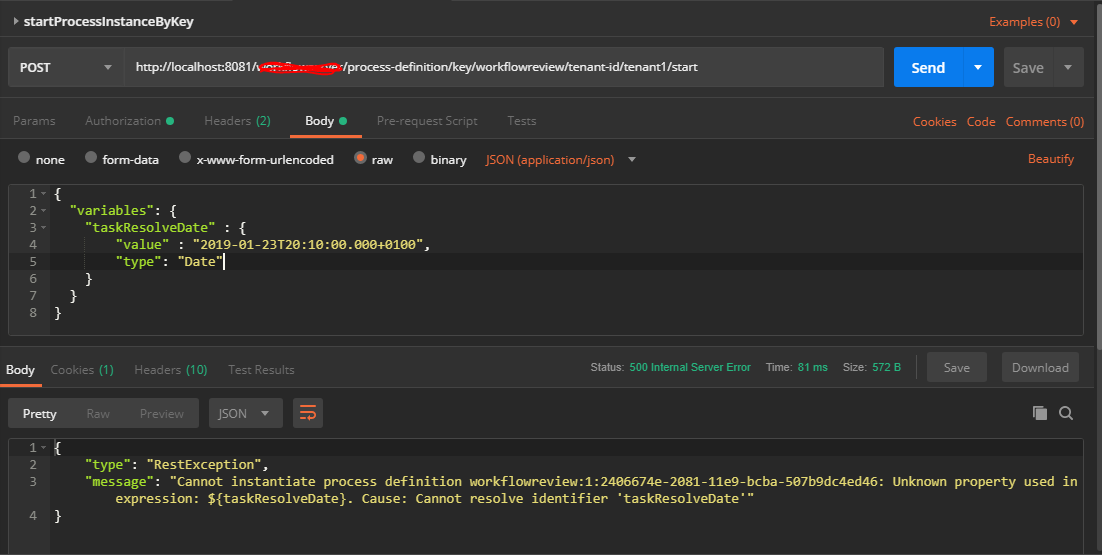Viewport: 1102px width, 555px height.
Task: Collapse response fold arrow on line 1
Action: click(44, 448)
